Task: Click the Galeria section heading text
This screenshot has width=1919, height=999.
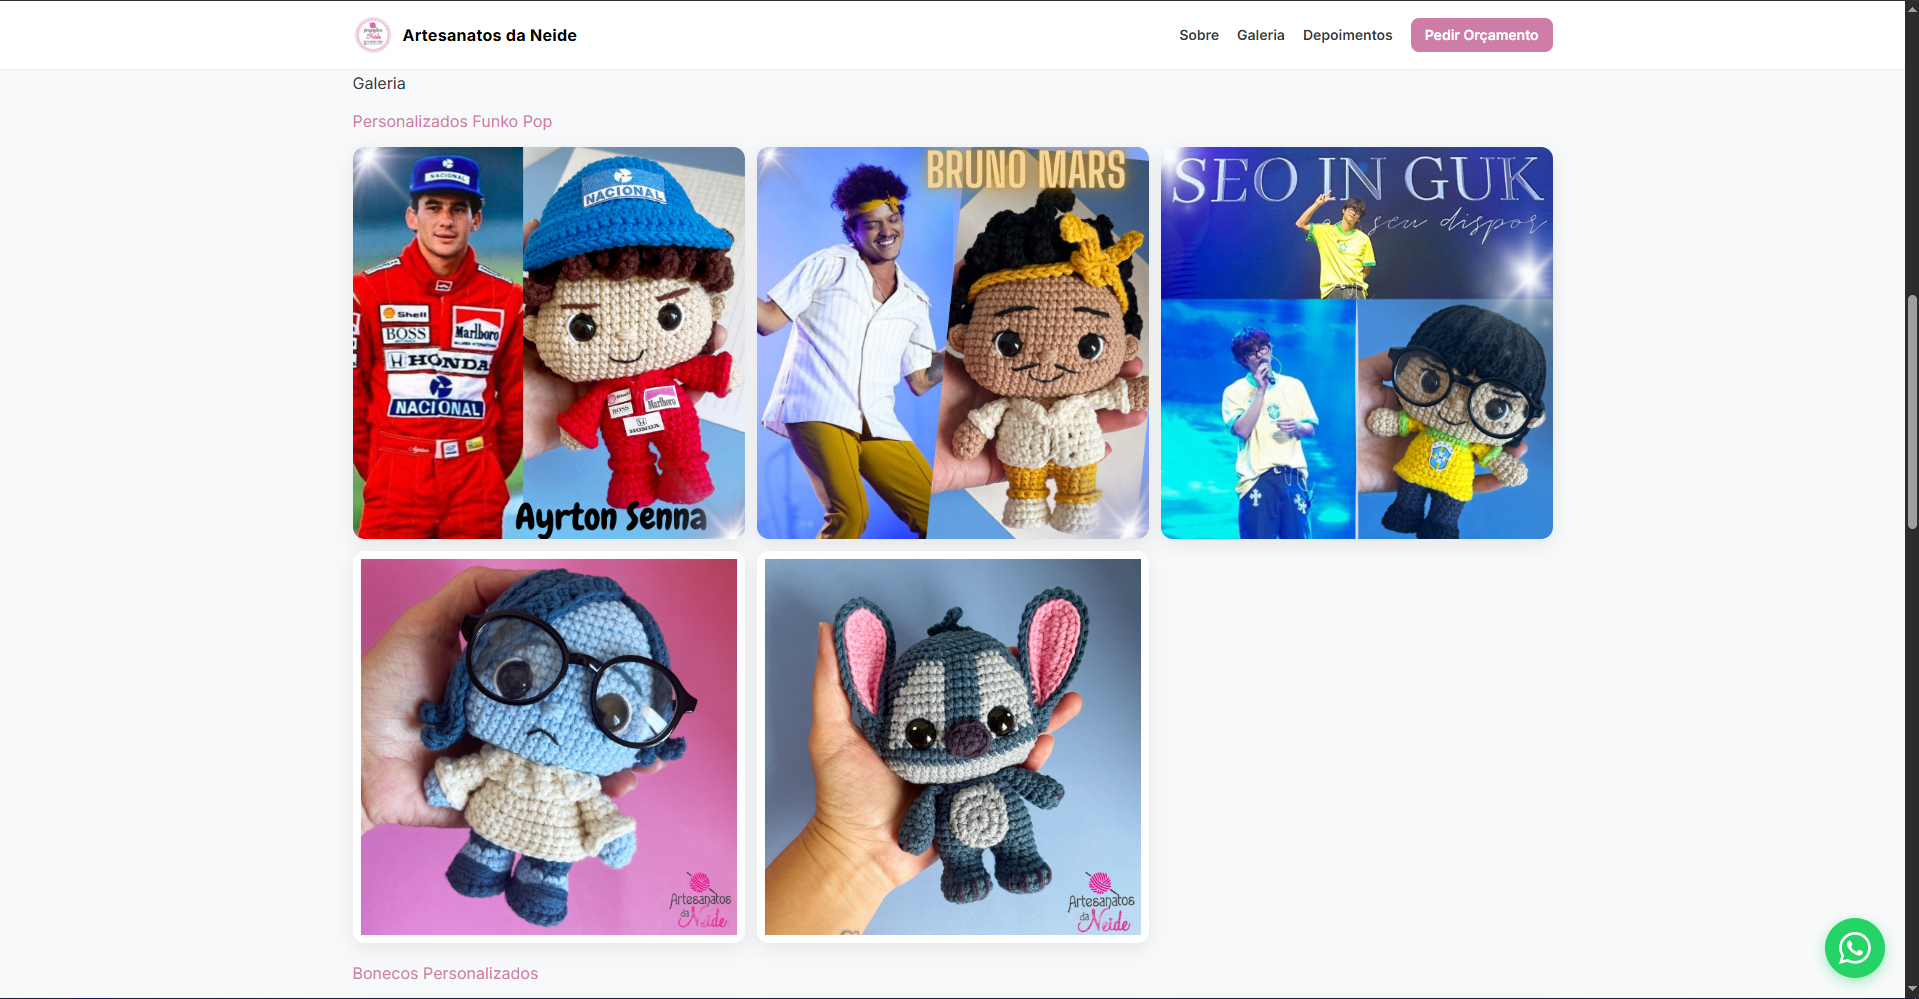Action: coord(379,84)
